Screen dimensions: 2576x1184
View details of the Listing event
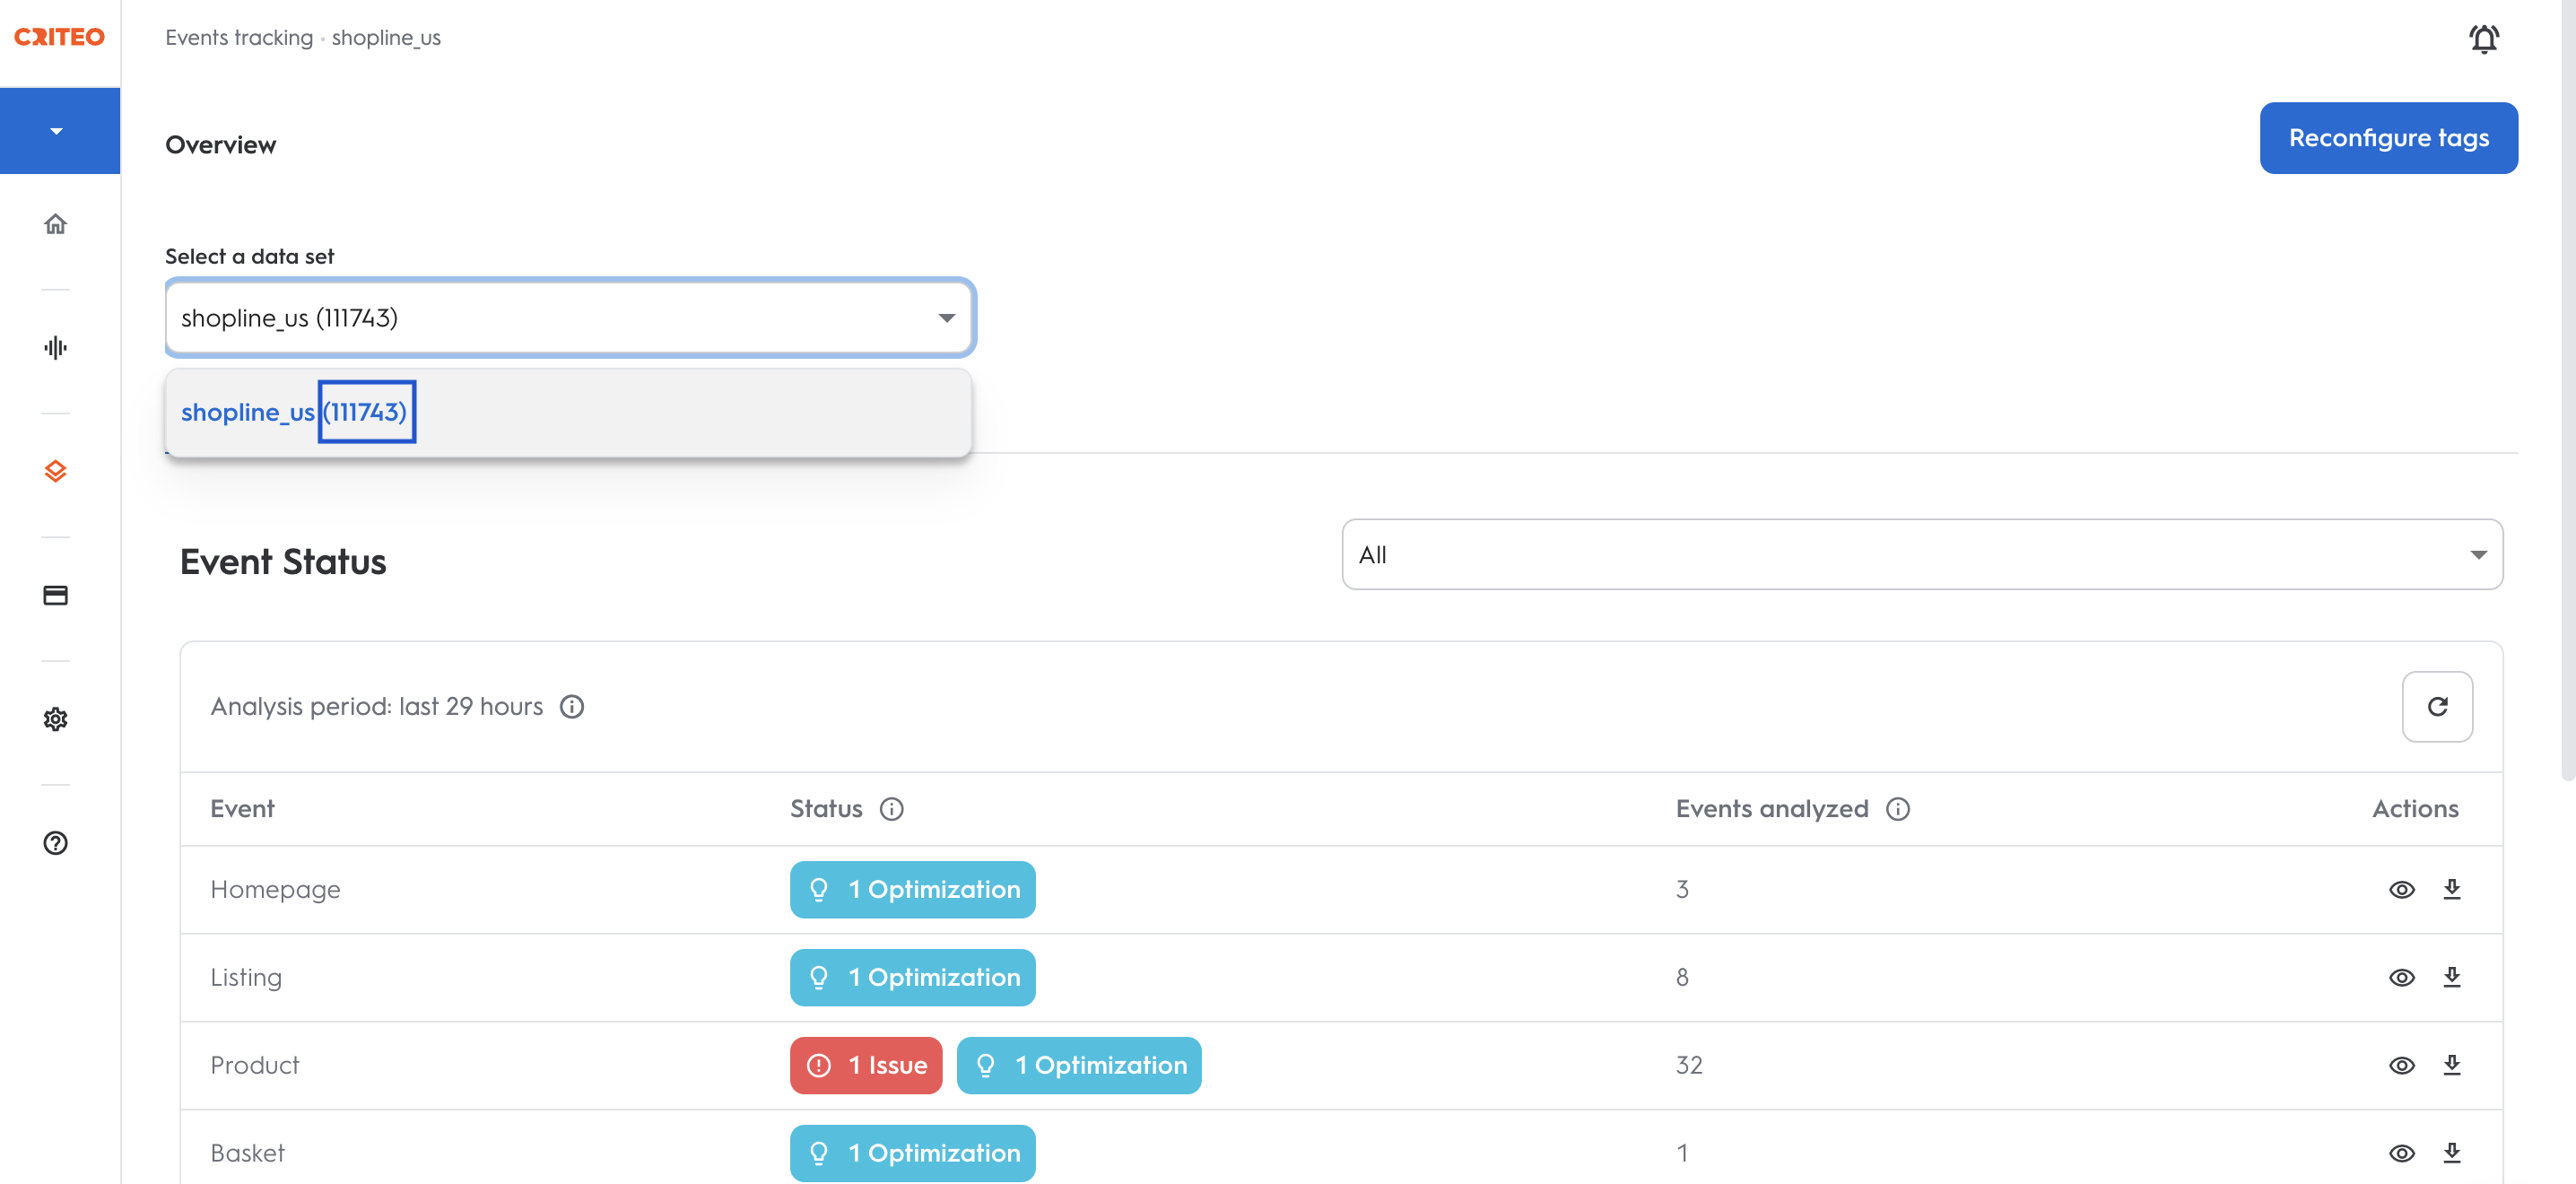pyautogui.click(x=2401, y=977)
